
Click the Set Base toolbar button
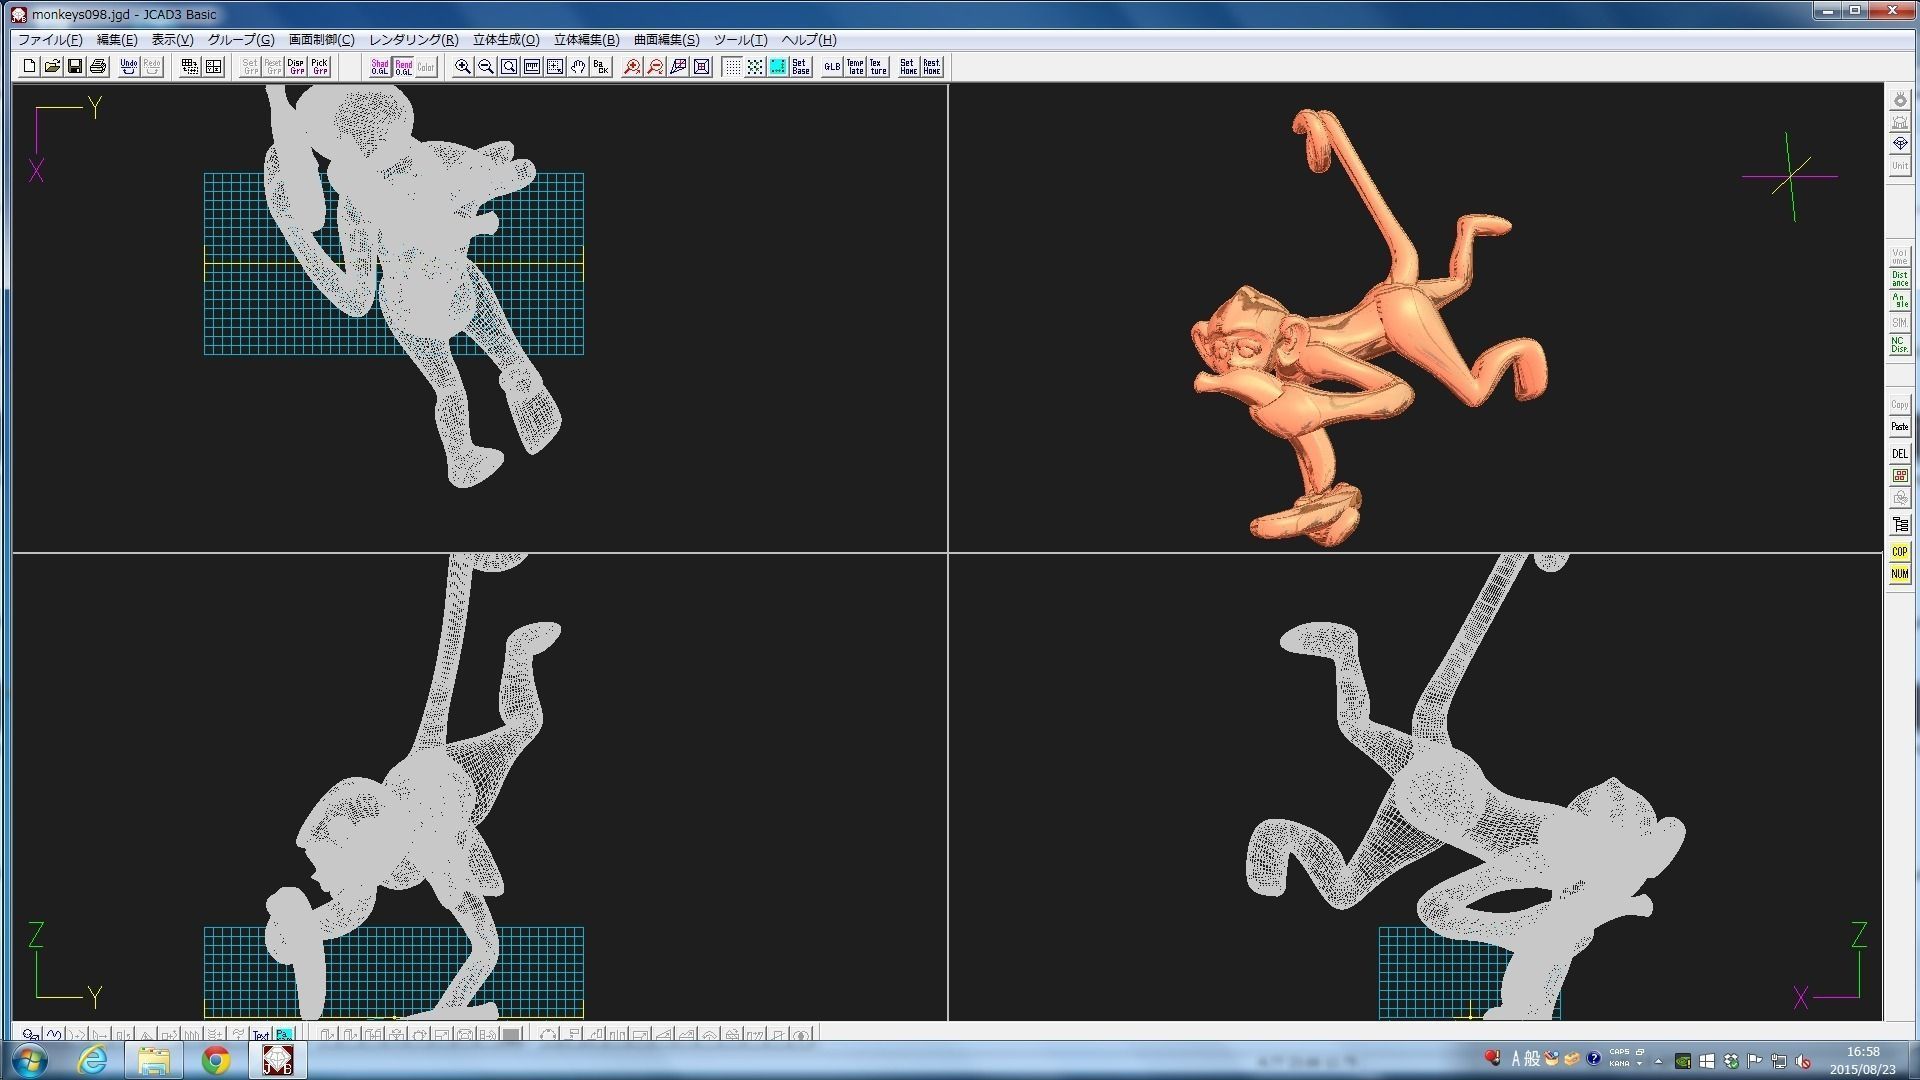pos(801,67)
